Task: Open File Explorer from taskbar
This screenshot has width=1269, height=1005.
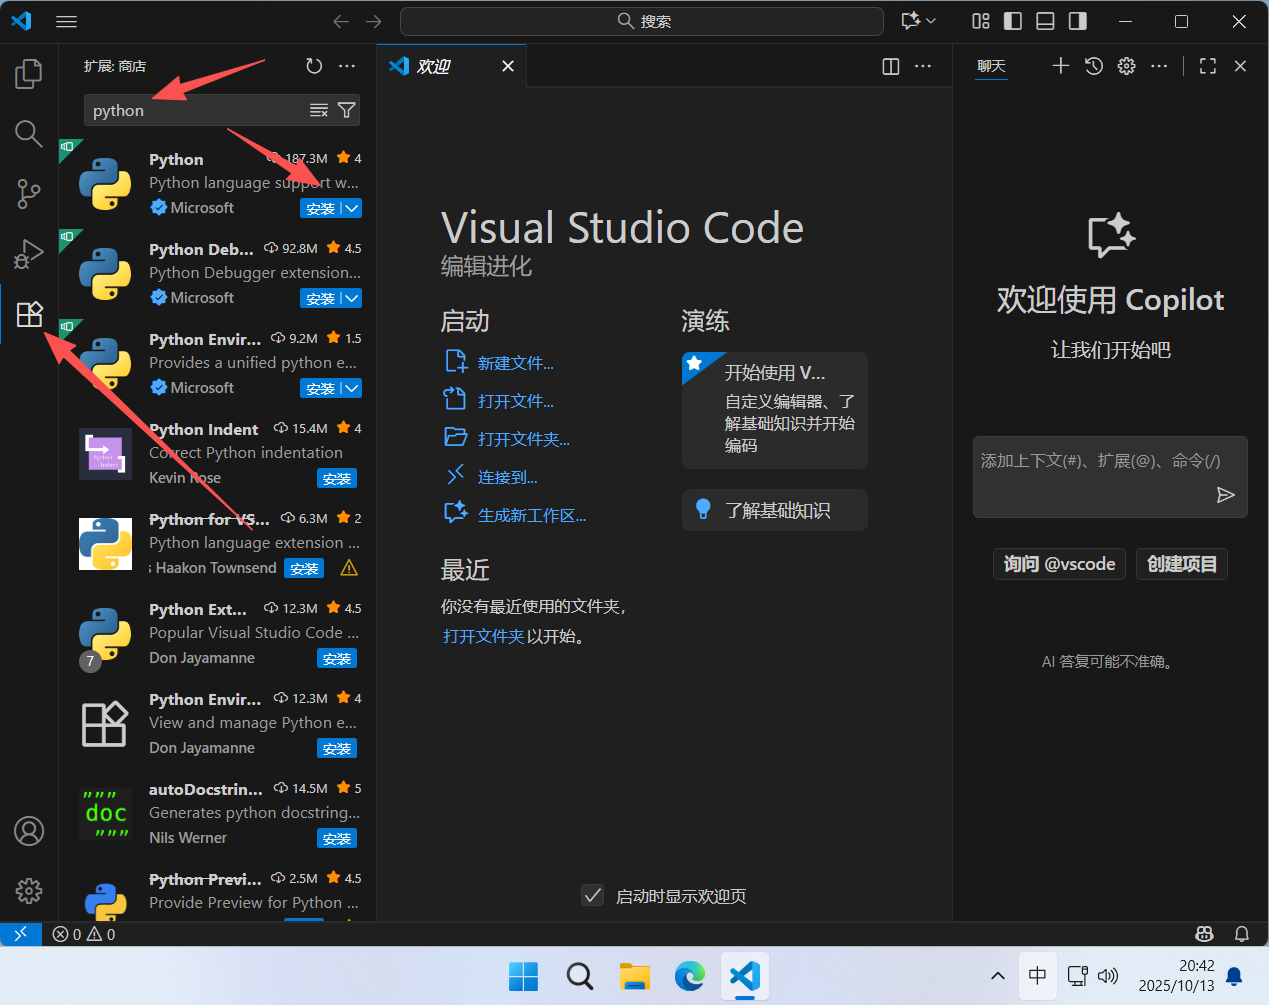Action: click(635, 976)
